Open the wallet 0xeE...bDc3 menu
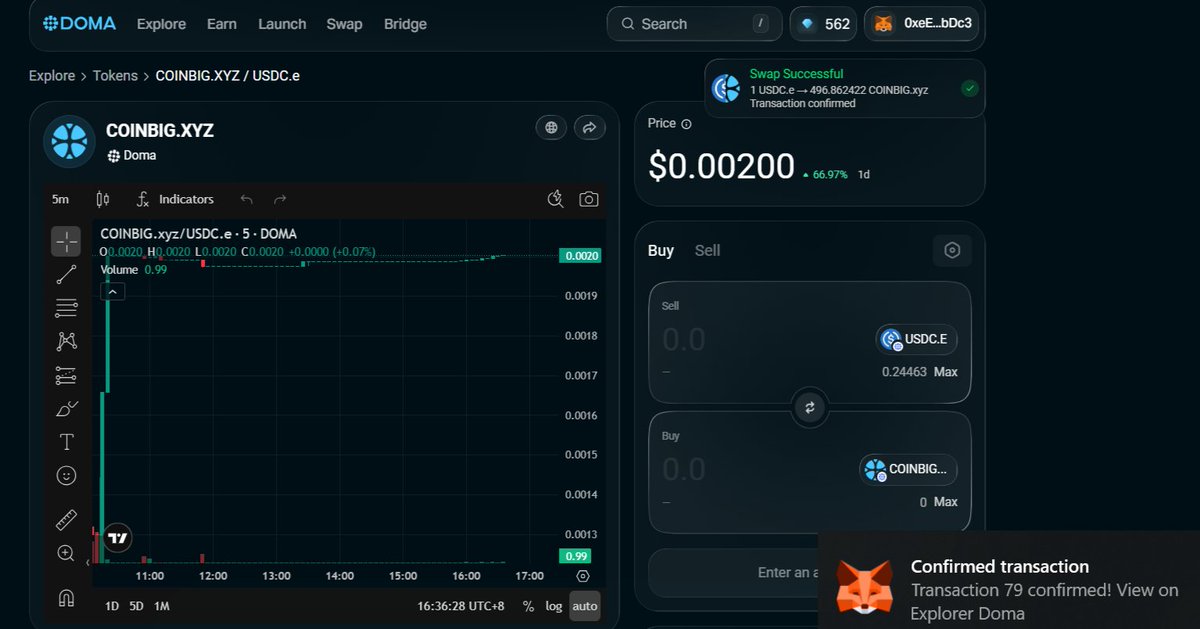 pos(921,24)
